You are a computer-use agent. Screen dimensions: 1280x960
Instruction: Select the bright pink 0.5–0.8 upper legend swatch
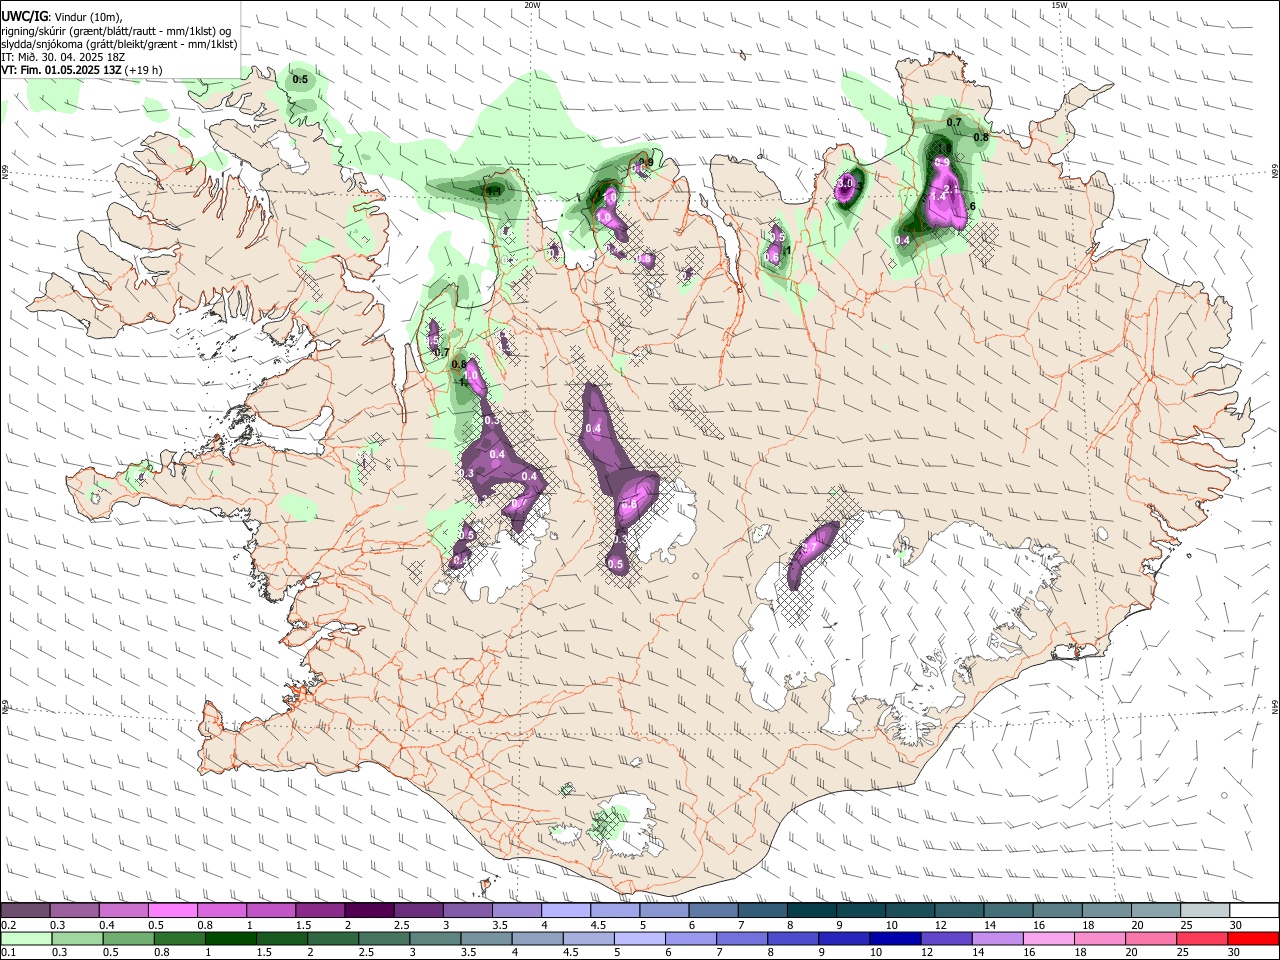[172, 910]
